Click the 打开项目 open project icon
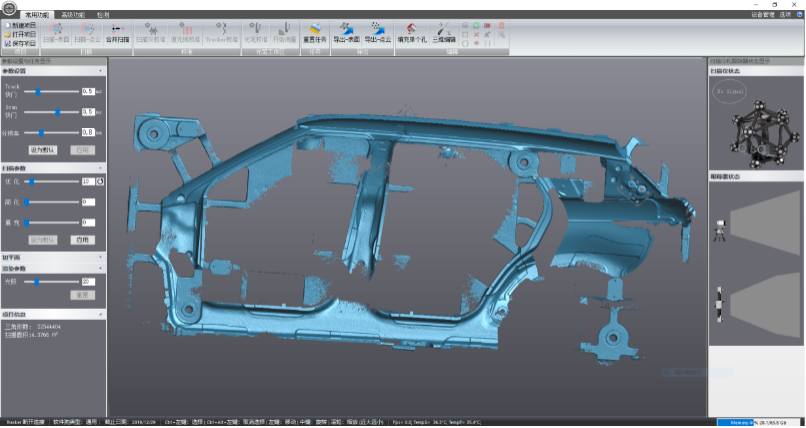The height and width of the screenshot is (428, 806). point(22,34)
